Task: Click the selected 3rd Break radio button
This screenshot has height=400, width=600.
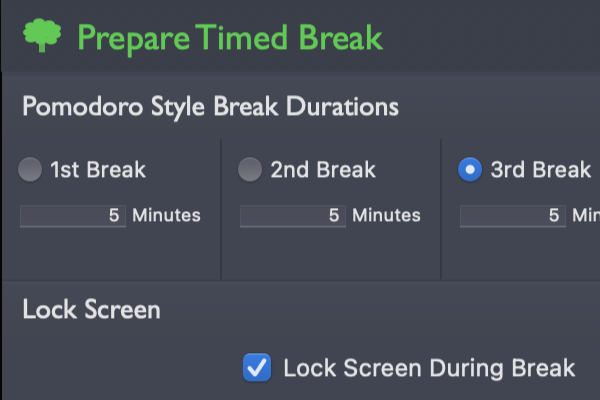Action: 470,169
